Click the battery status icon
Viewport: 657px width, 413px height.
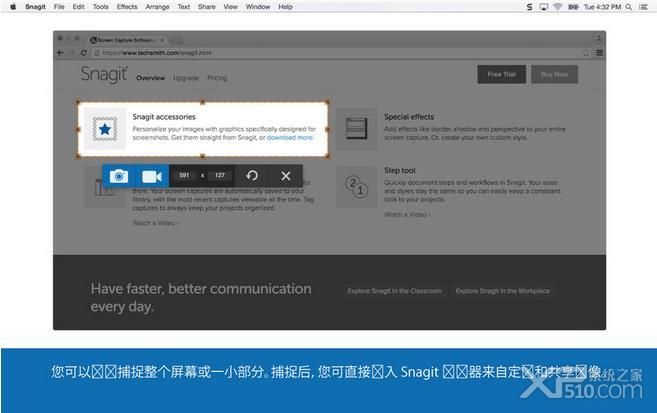pos(573,7)
